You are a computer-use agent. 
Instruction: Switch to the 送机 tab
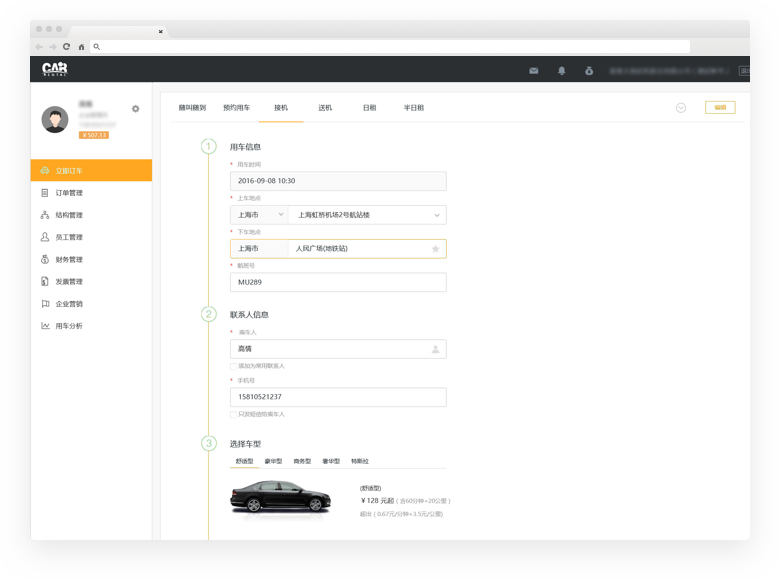[325, 107]
